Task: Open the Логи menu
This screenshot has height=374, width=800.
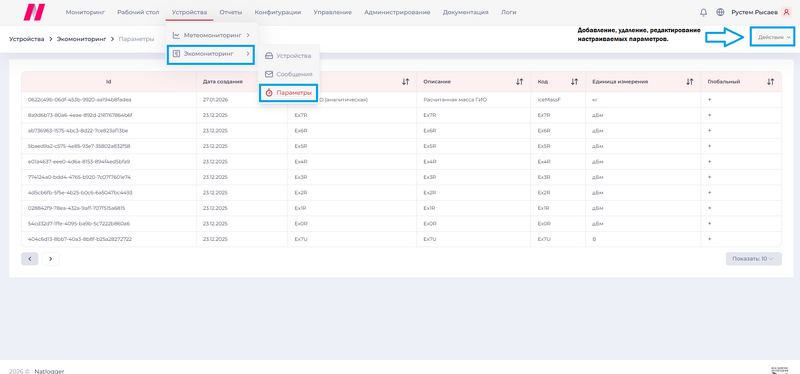Action: click(x=509, y=12)
